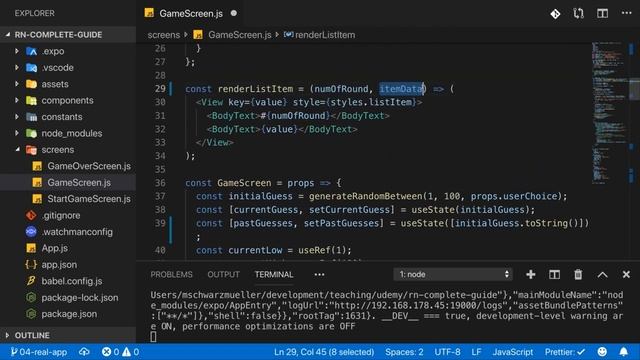Viewport: 640px width, 360px height.
Task: Click the Prettier status item
Action: 565,352
